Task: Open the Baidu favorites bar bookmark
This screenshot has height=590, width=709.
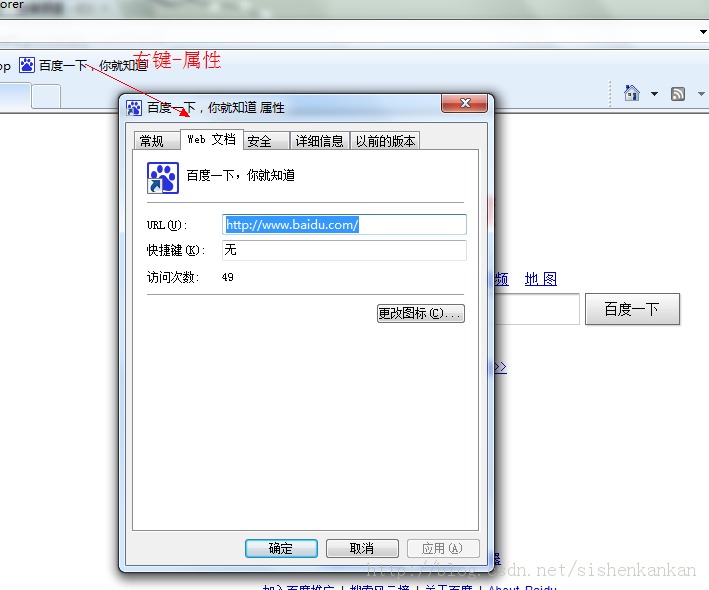Action: (83, 66)
